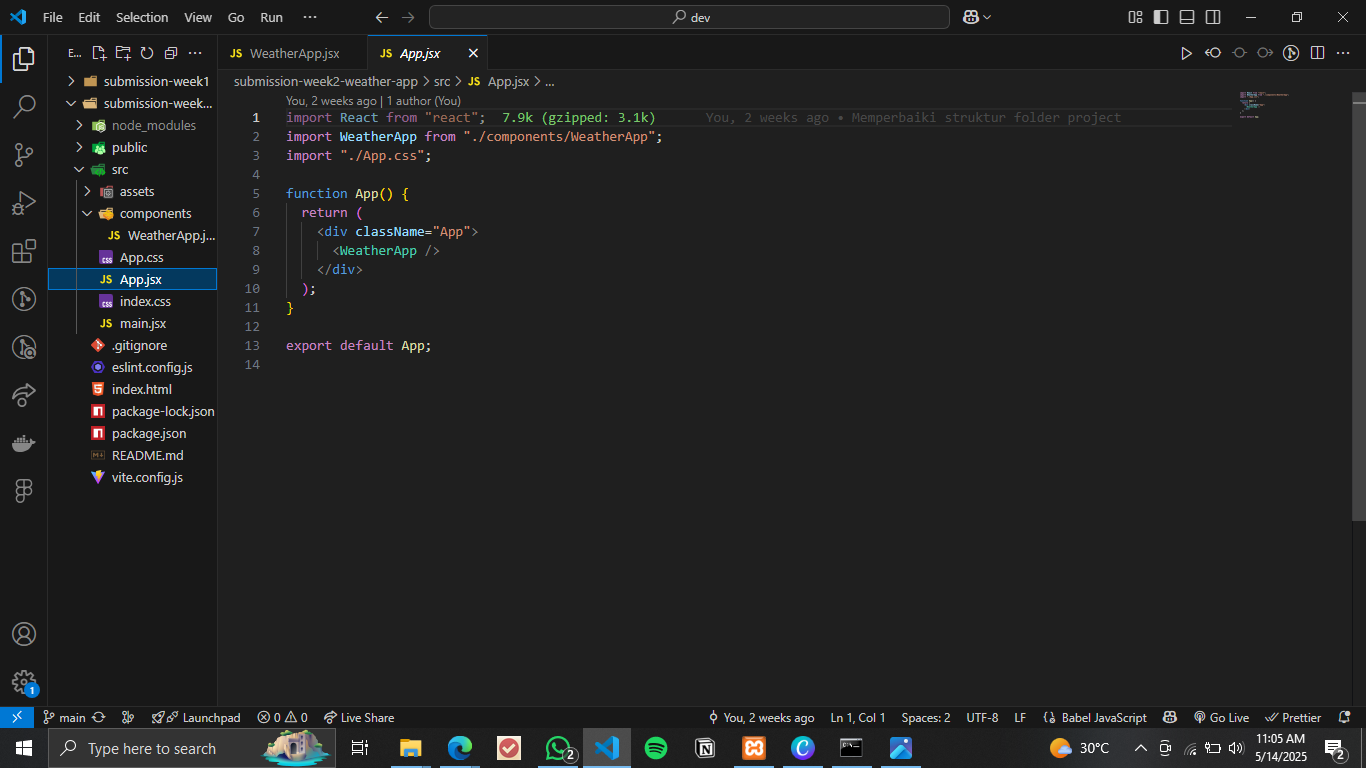Click the Run Code play icon

click(x=1186, y=53)
